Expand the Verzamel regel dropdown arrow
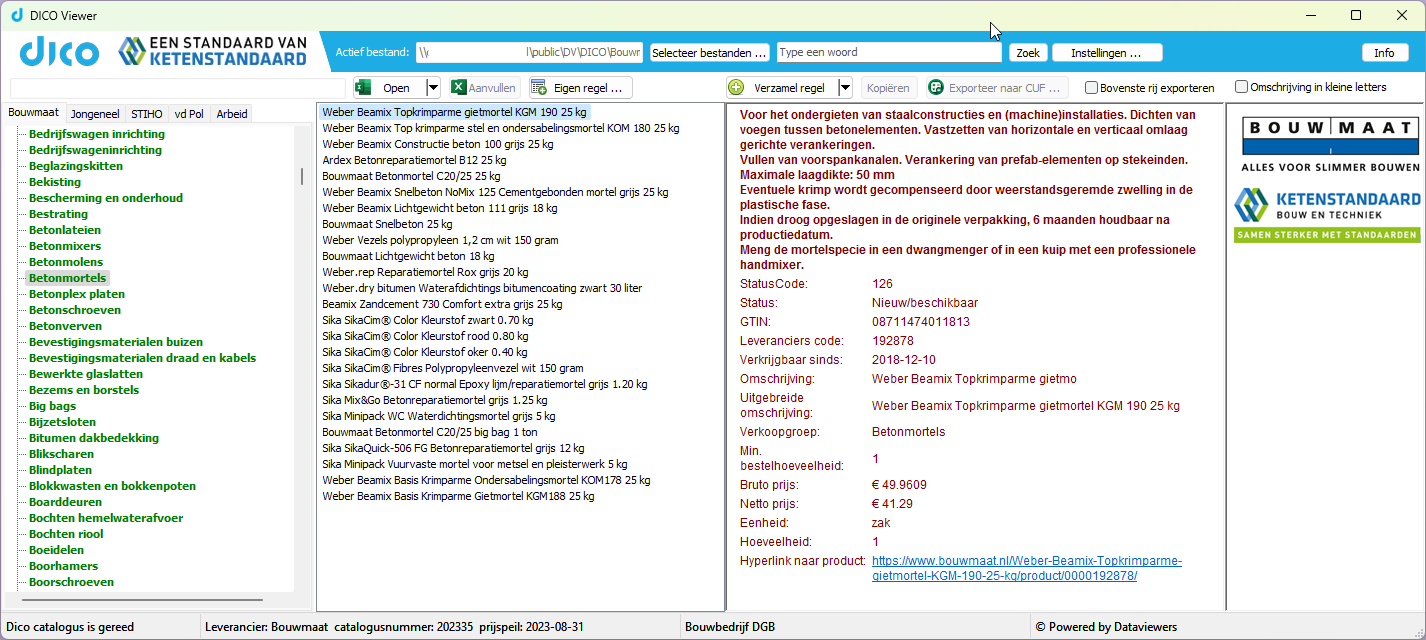 coord(845,88)
